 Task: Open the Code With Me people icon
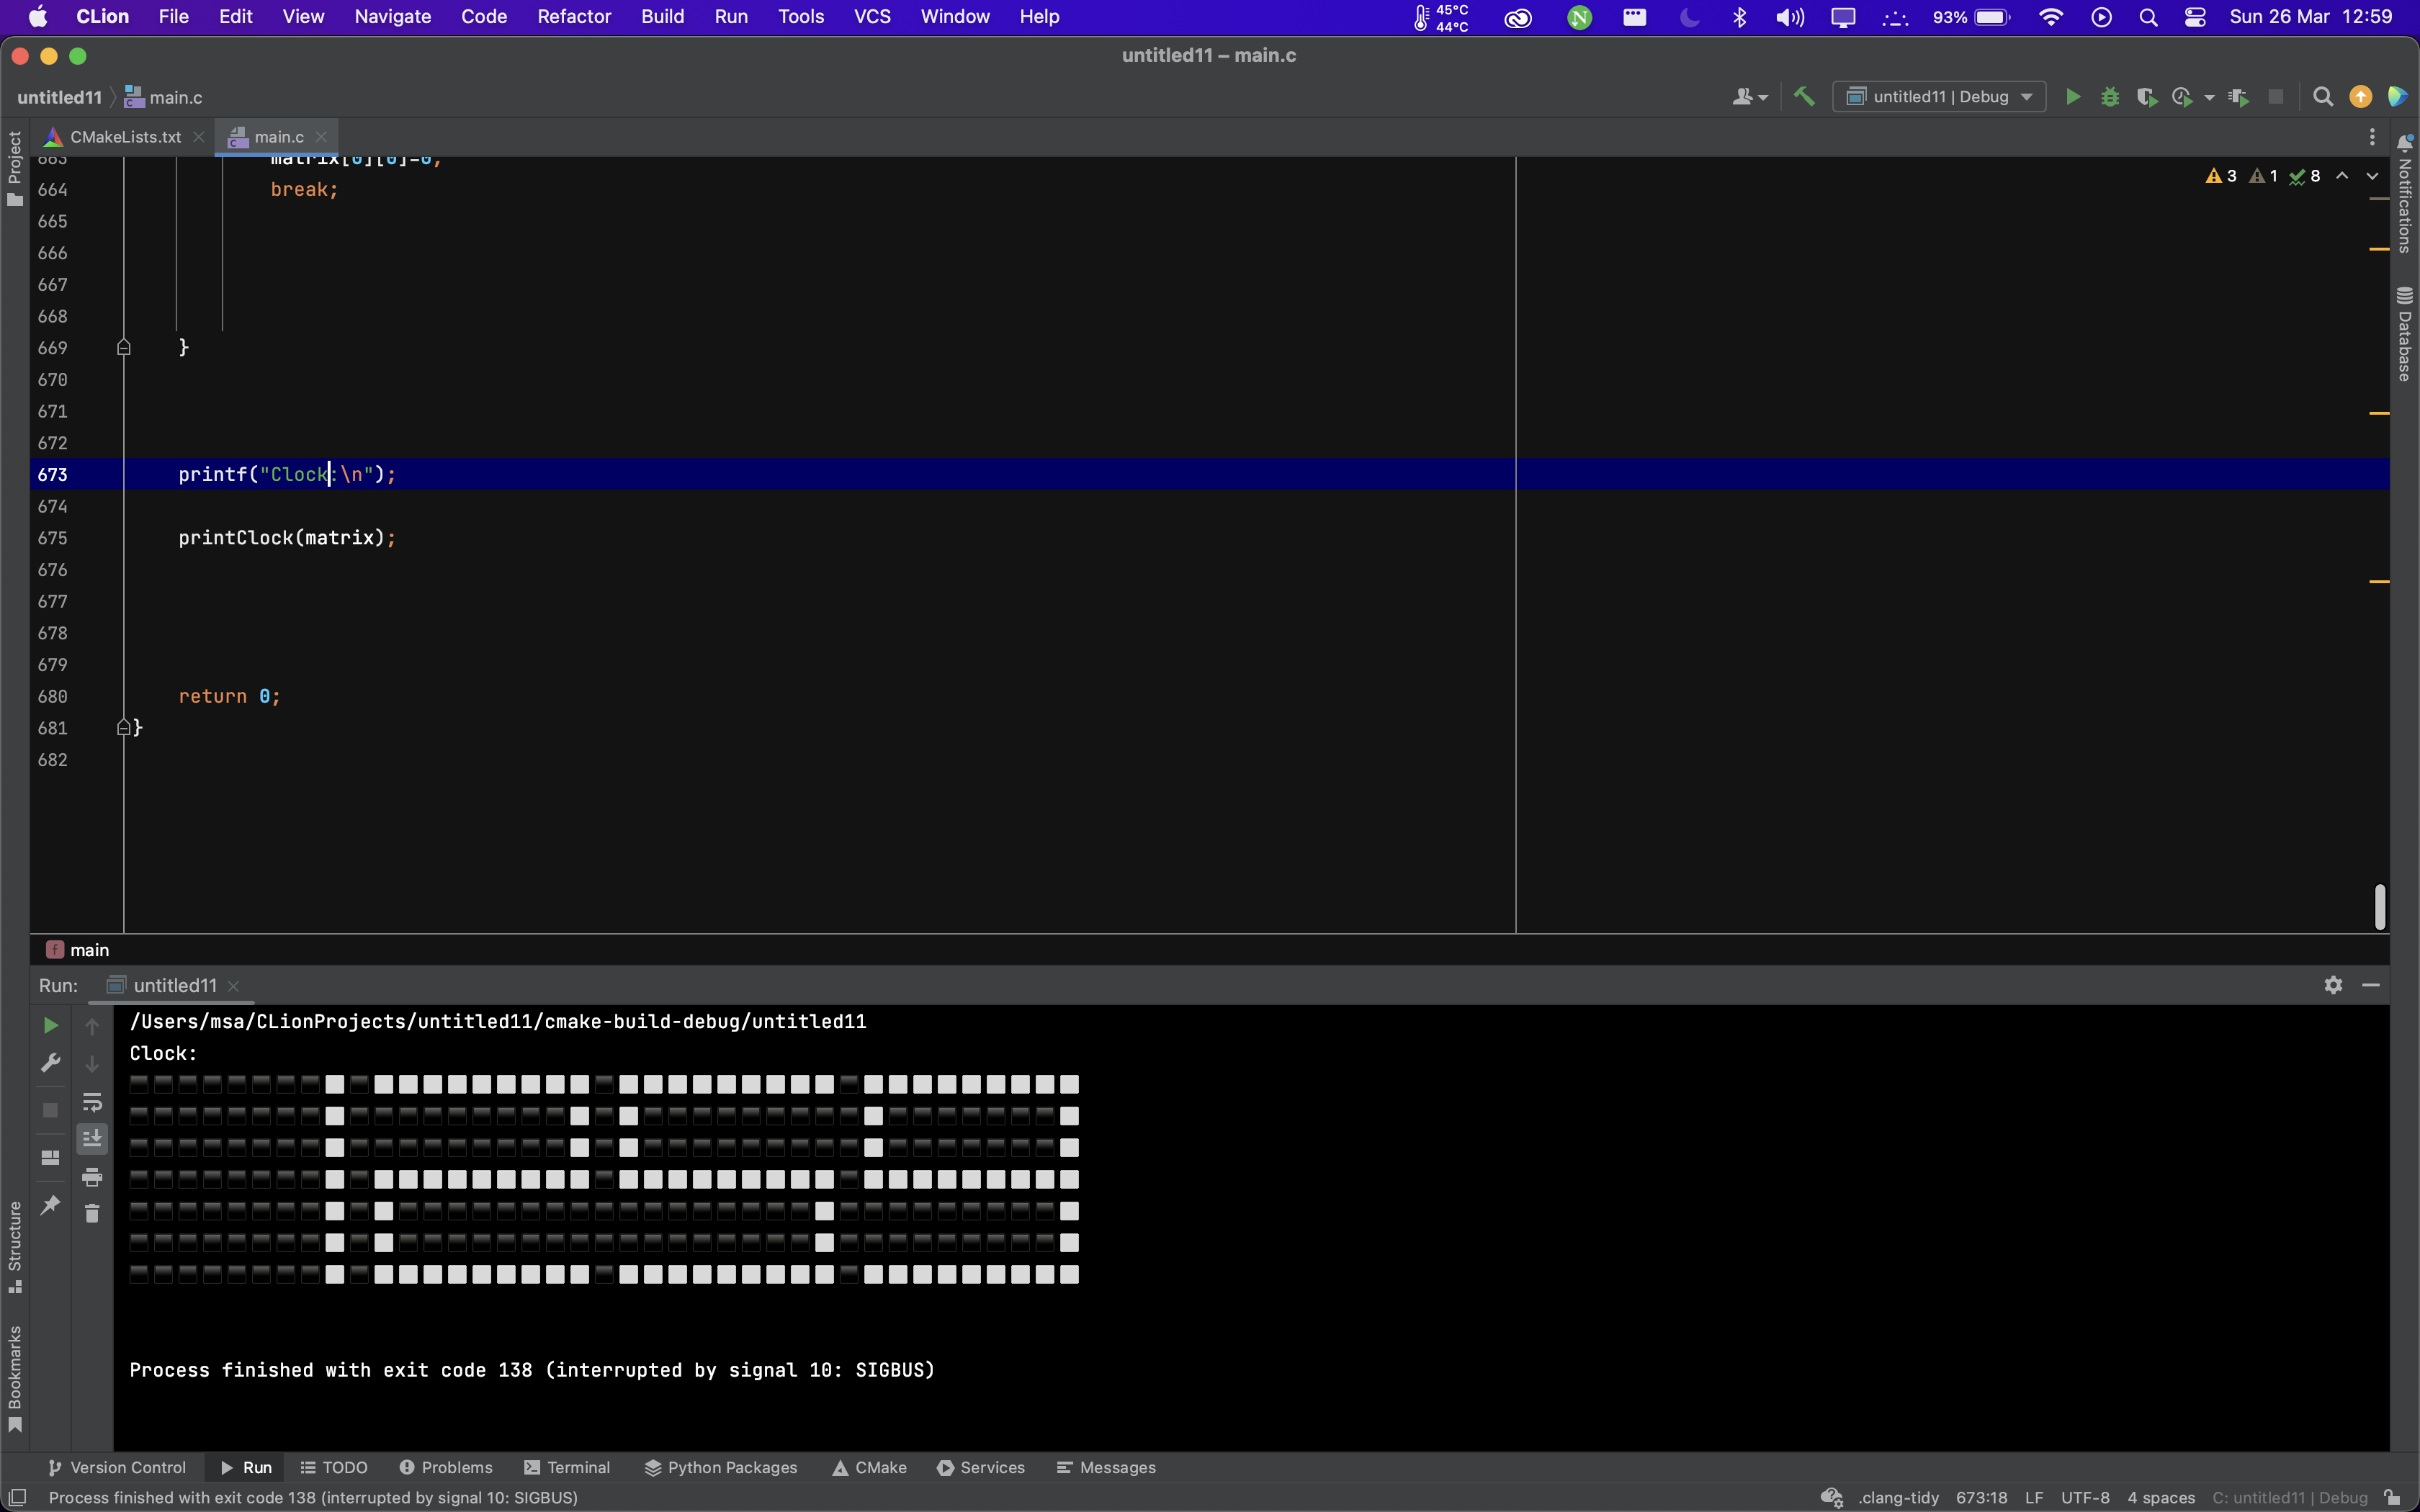point(1749,97)
